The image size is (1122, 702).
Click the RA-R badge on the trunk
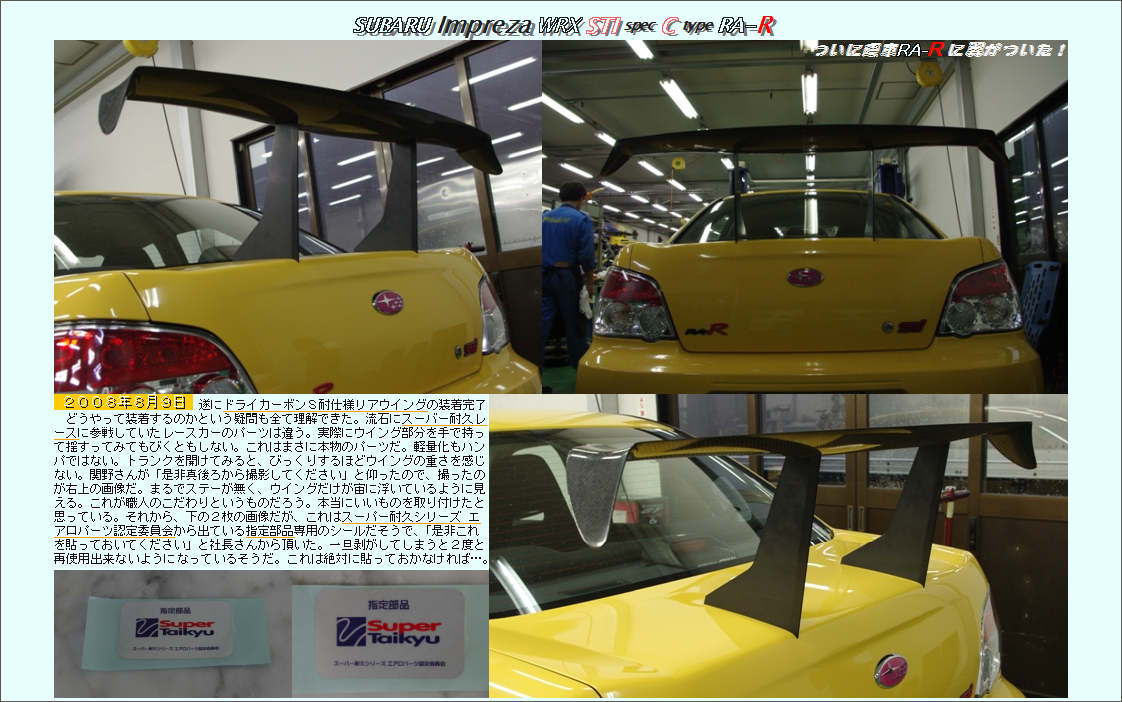coord(707,329)
